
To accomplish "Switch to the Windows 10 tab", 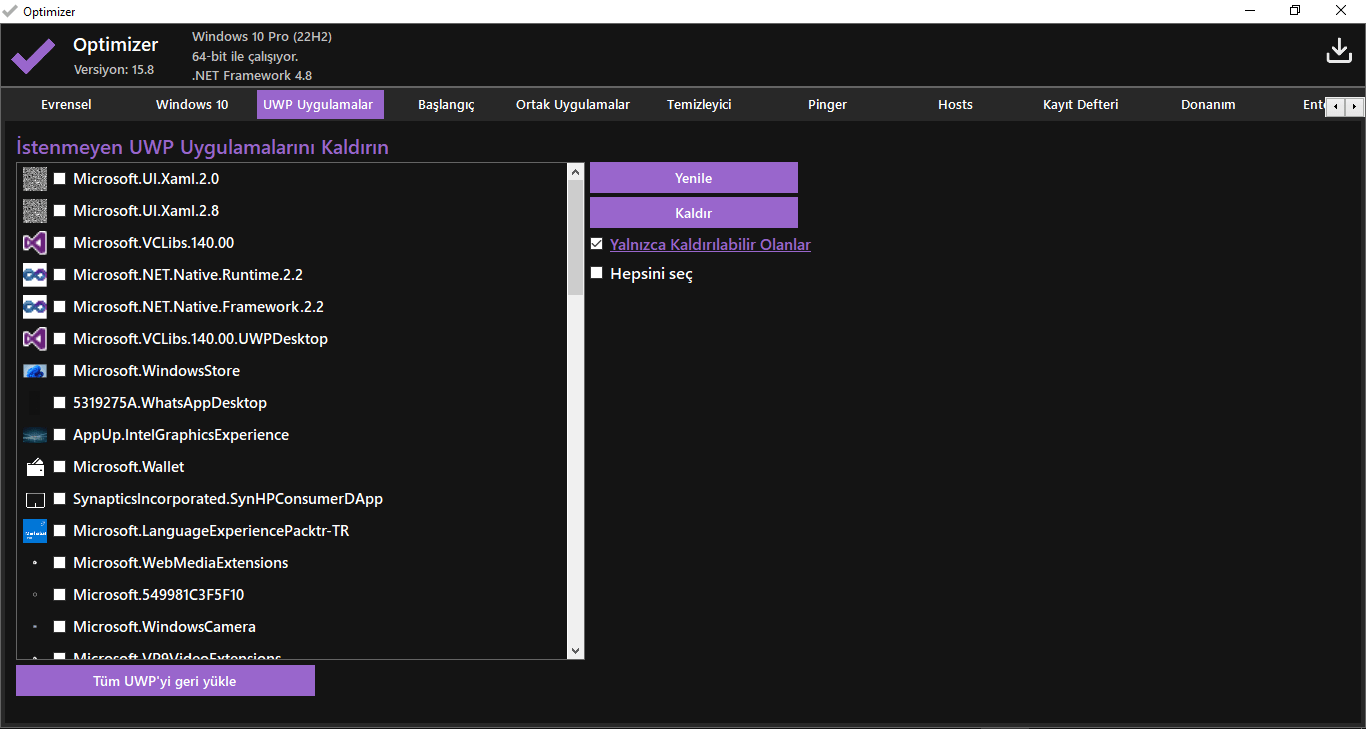I will [192, 104].
